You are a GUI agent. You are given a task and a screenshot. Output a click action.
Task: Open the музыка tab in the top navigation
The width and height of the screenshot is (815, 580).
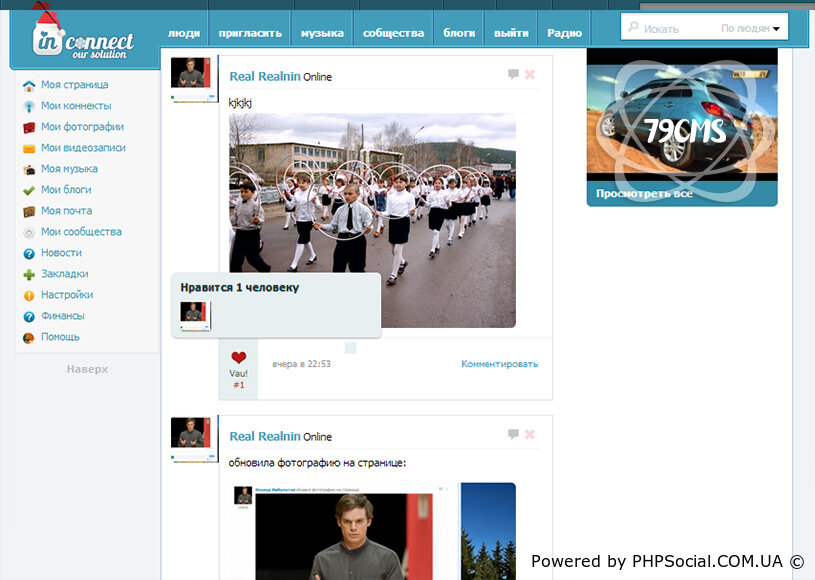[322, 33]
